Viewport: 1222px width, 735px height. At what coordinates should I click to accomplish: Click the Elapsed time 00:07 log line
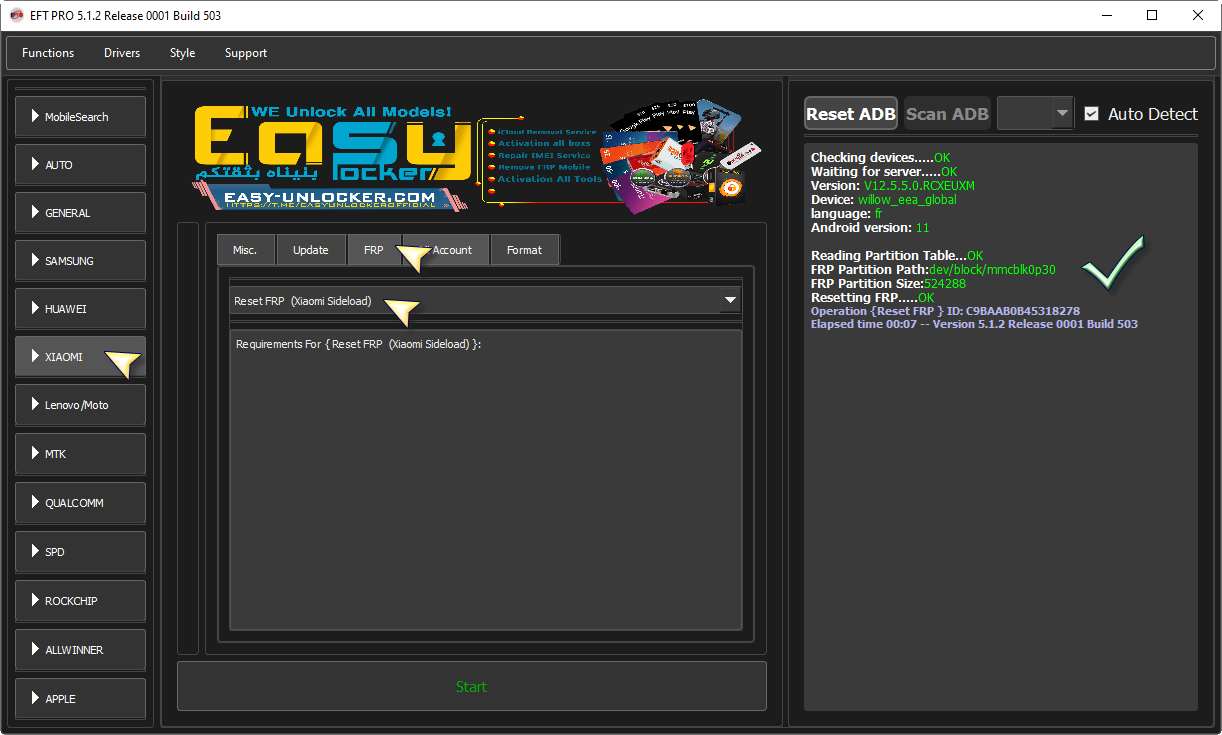point(974,324)
